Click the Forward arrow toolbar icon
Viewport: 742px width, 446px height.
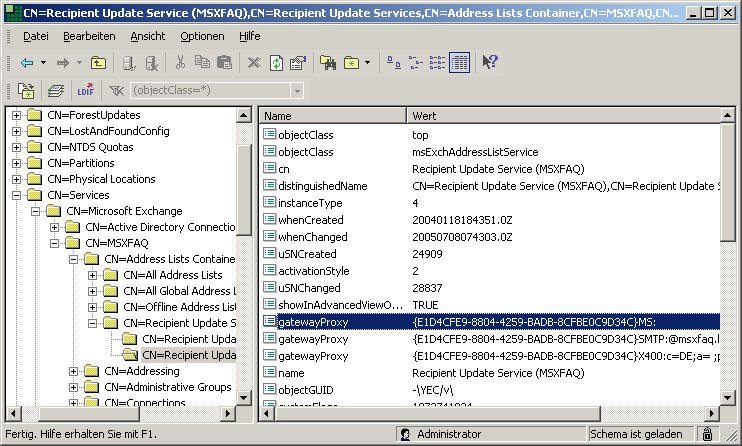[x=63, y=62]
